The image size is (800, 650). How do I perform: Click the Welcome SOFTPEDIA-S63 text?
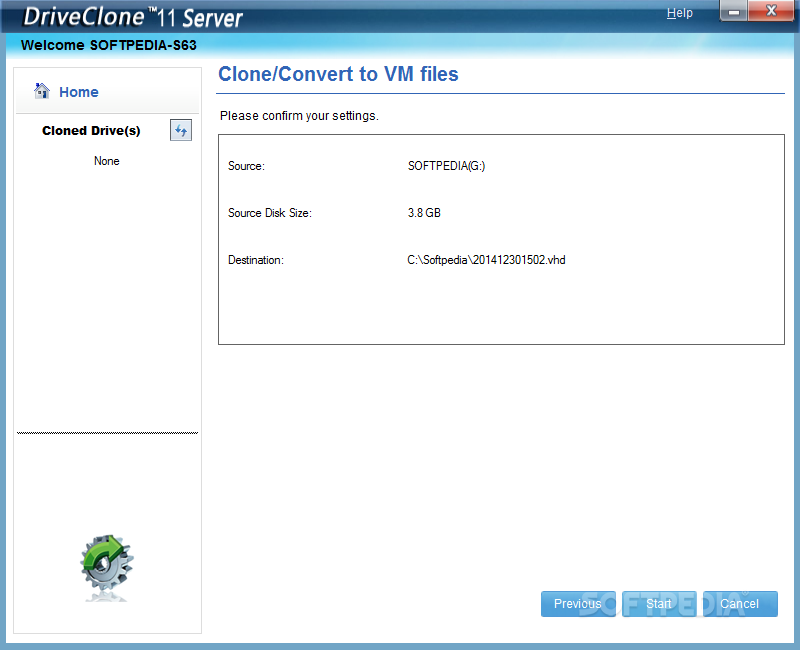pos(109,45)
